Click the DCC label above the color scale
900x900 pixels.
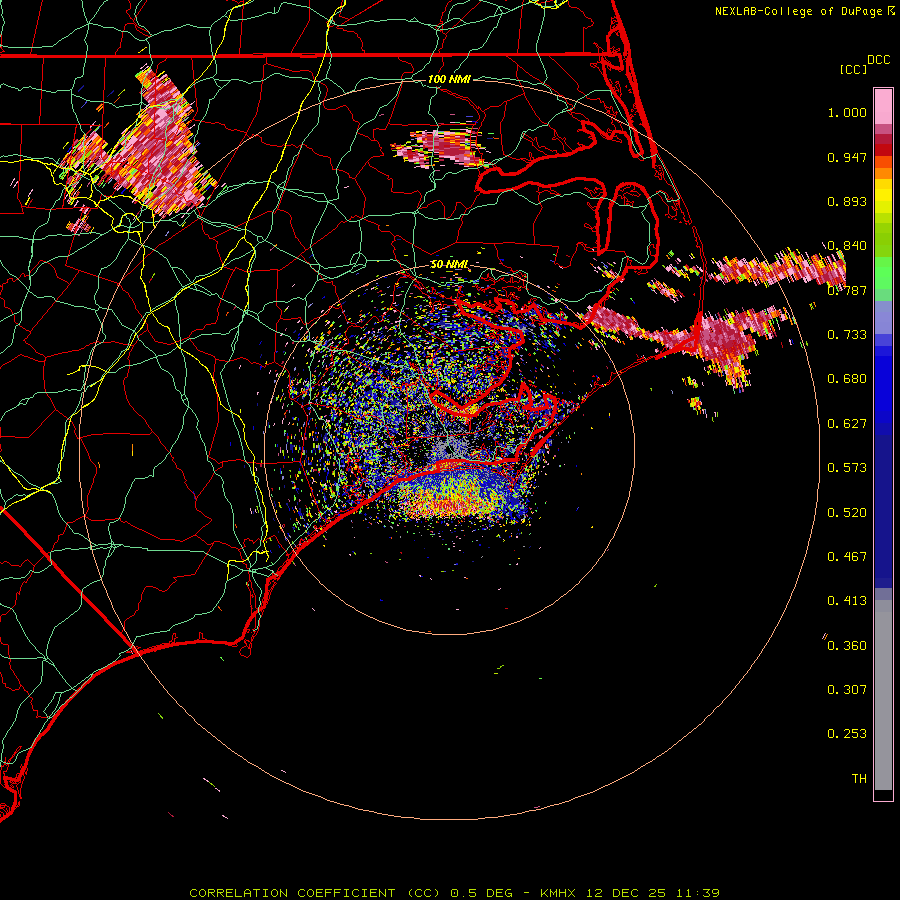[x=878, y=60]
